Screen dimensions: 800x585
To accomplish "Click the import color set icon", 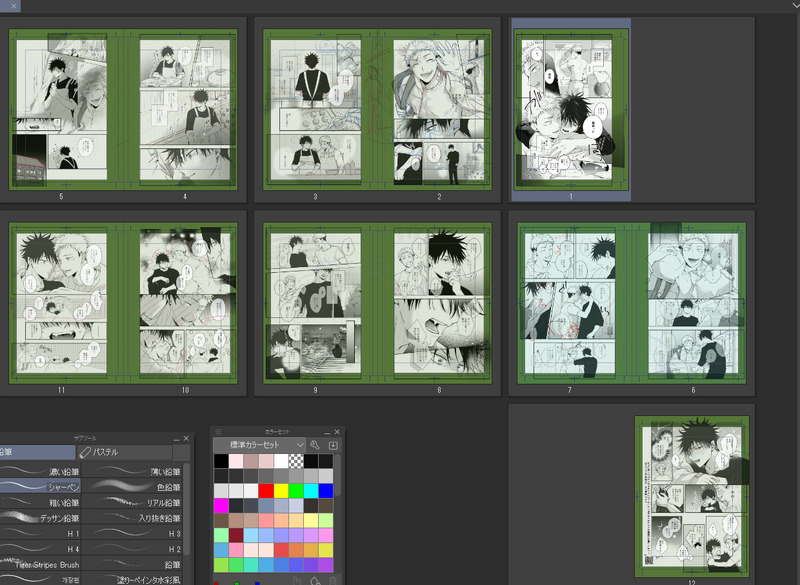I will [x=333, y=445].
